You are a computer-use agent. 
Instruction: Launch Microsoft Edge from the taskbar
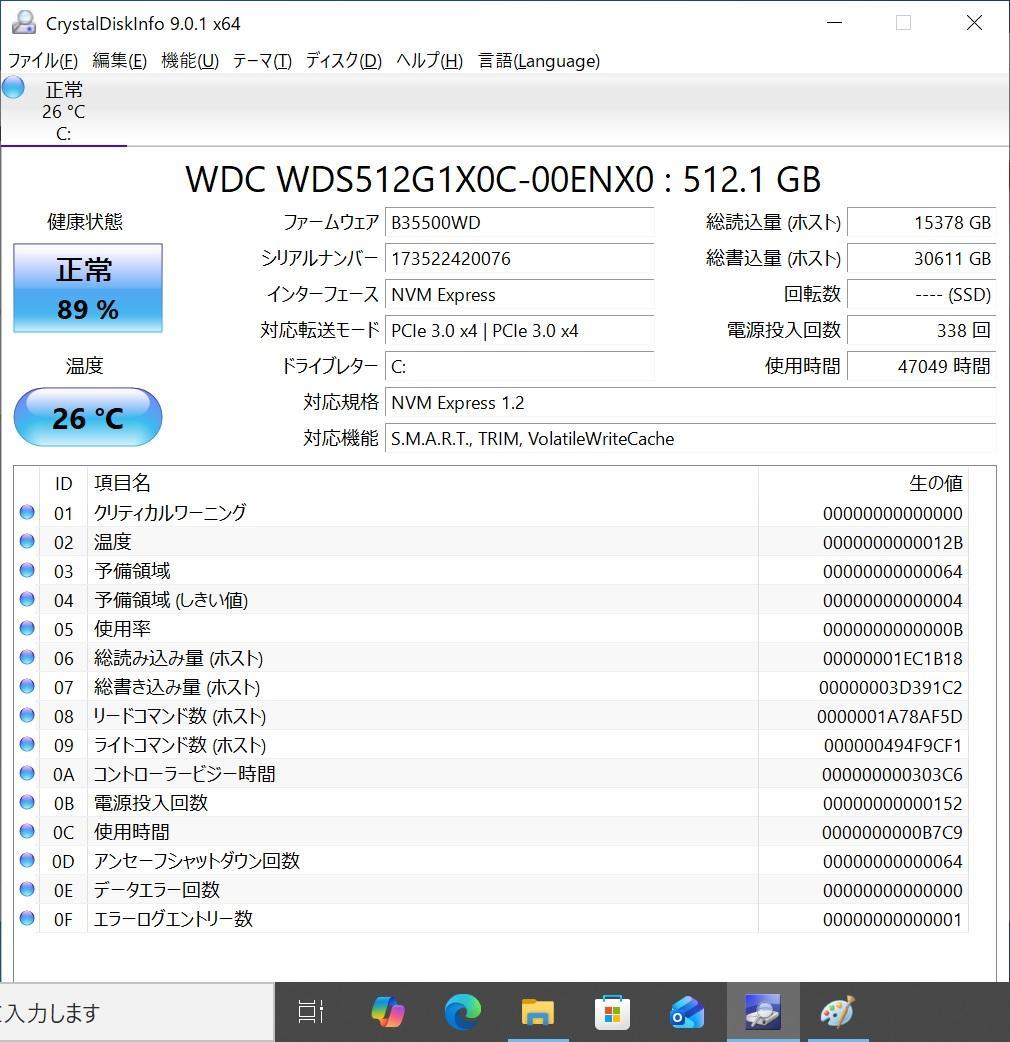pos(462,1012)
